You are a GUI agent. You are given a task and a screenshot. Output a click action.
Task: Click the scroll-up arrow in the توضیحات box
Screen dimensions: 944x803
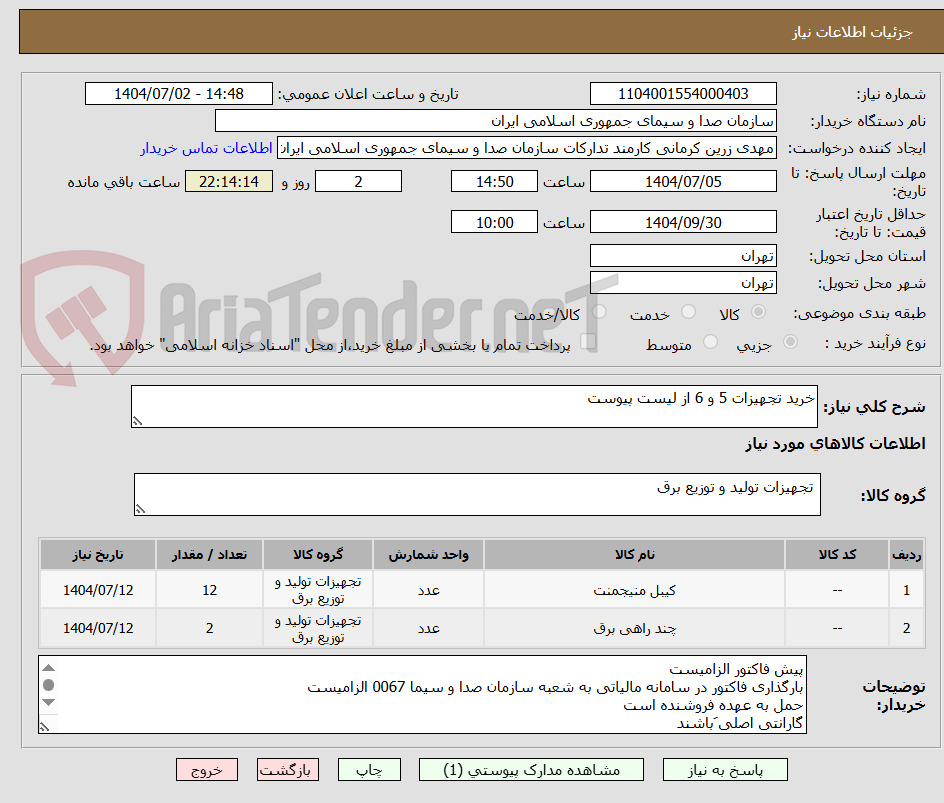(47, 666)
